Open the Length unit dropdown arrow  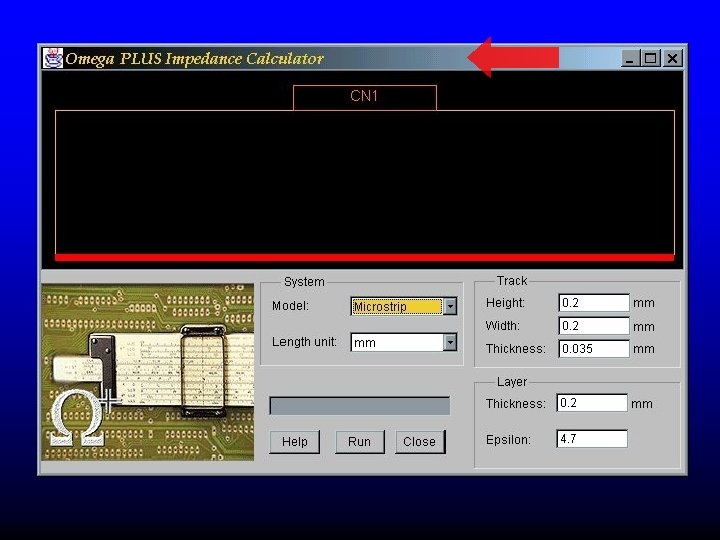click(450, 342)
